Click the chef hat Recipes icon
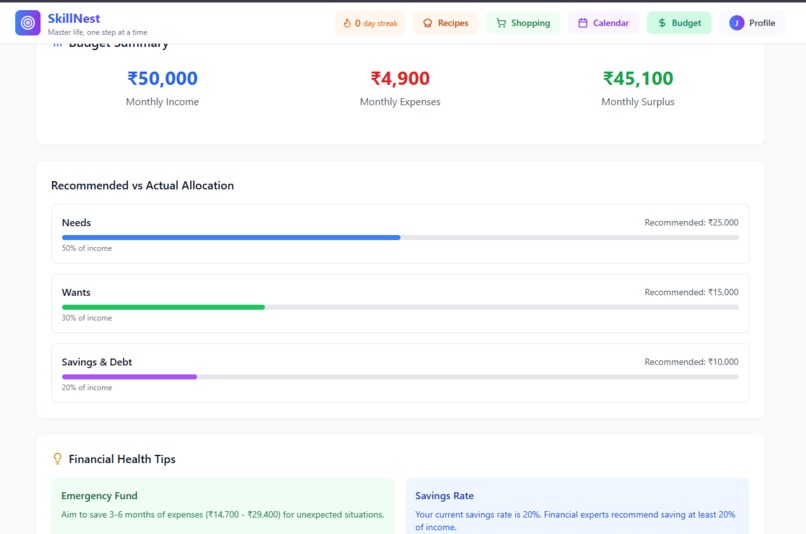806x534 pixels. coord(427,23)
